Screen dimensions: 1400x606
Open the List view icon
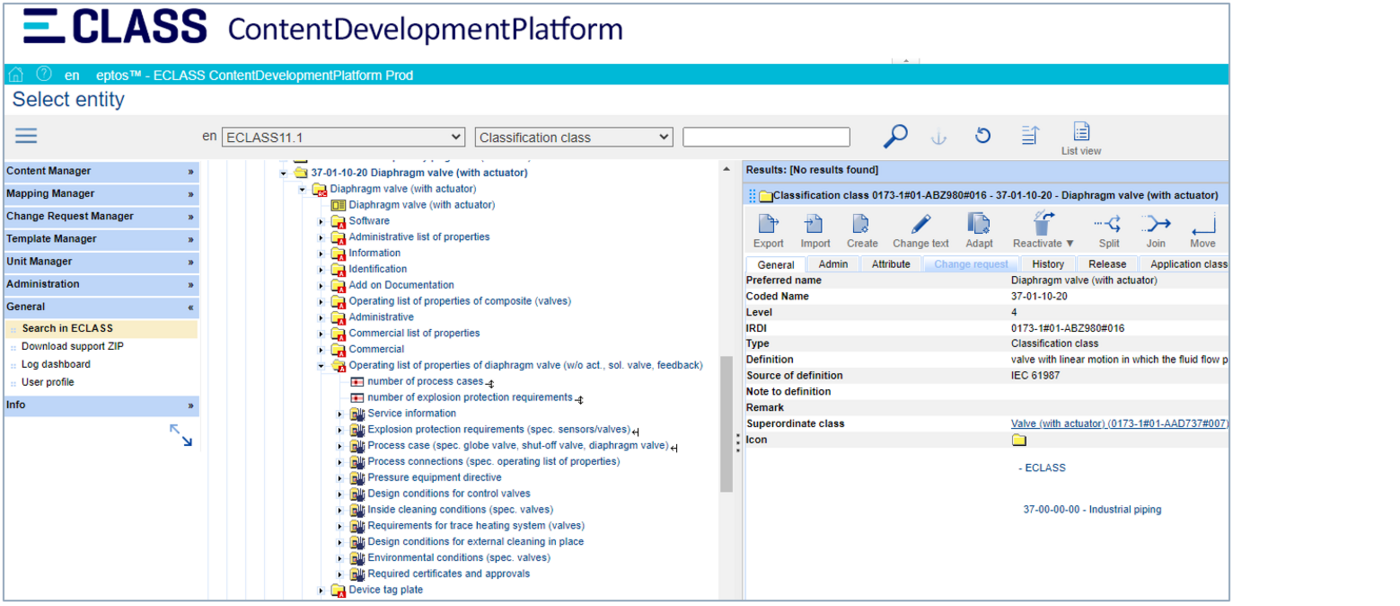pos(1081,133)
